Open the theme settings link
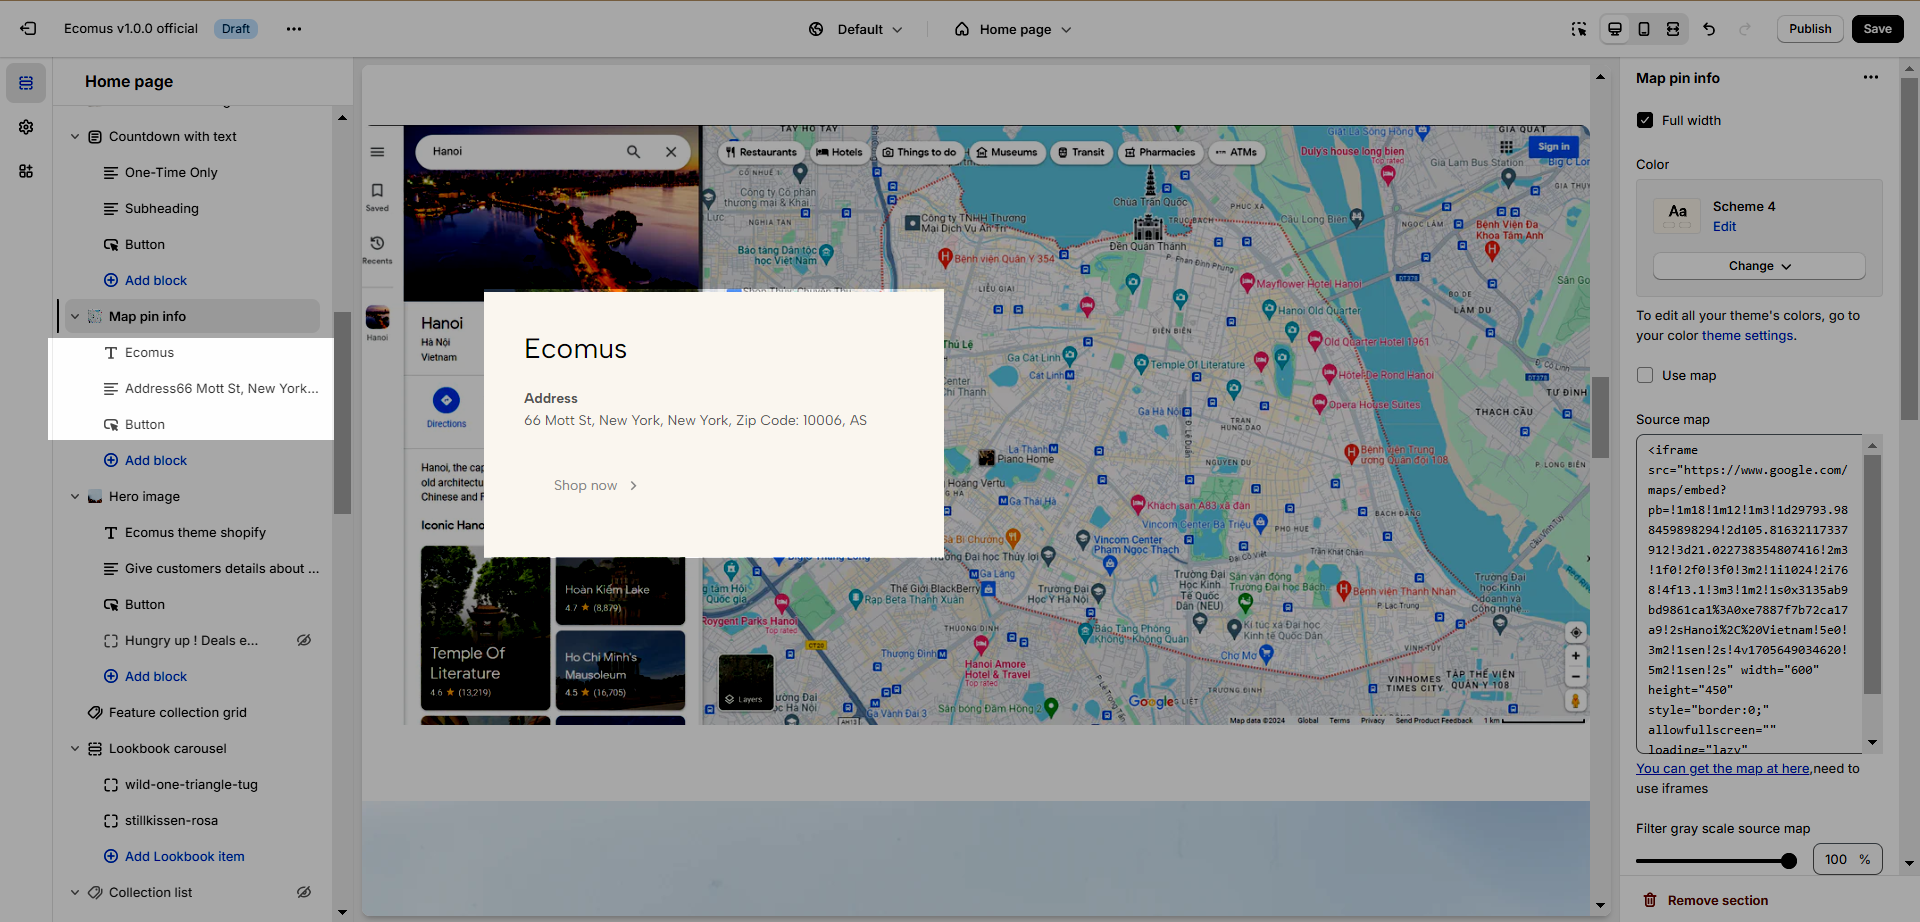Screen dimensions: 1920x922 point(1747,336)
